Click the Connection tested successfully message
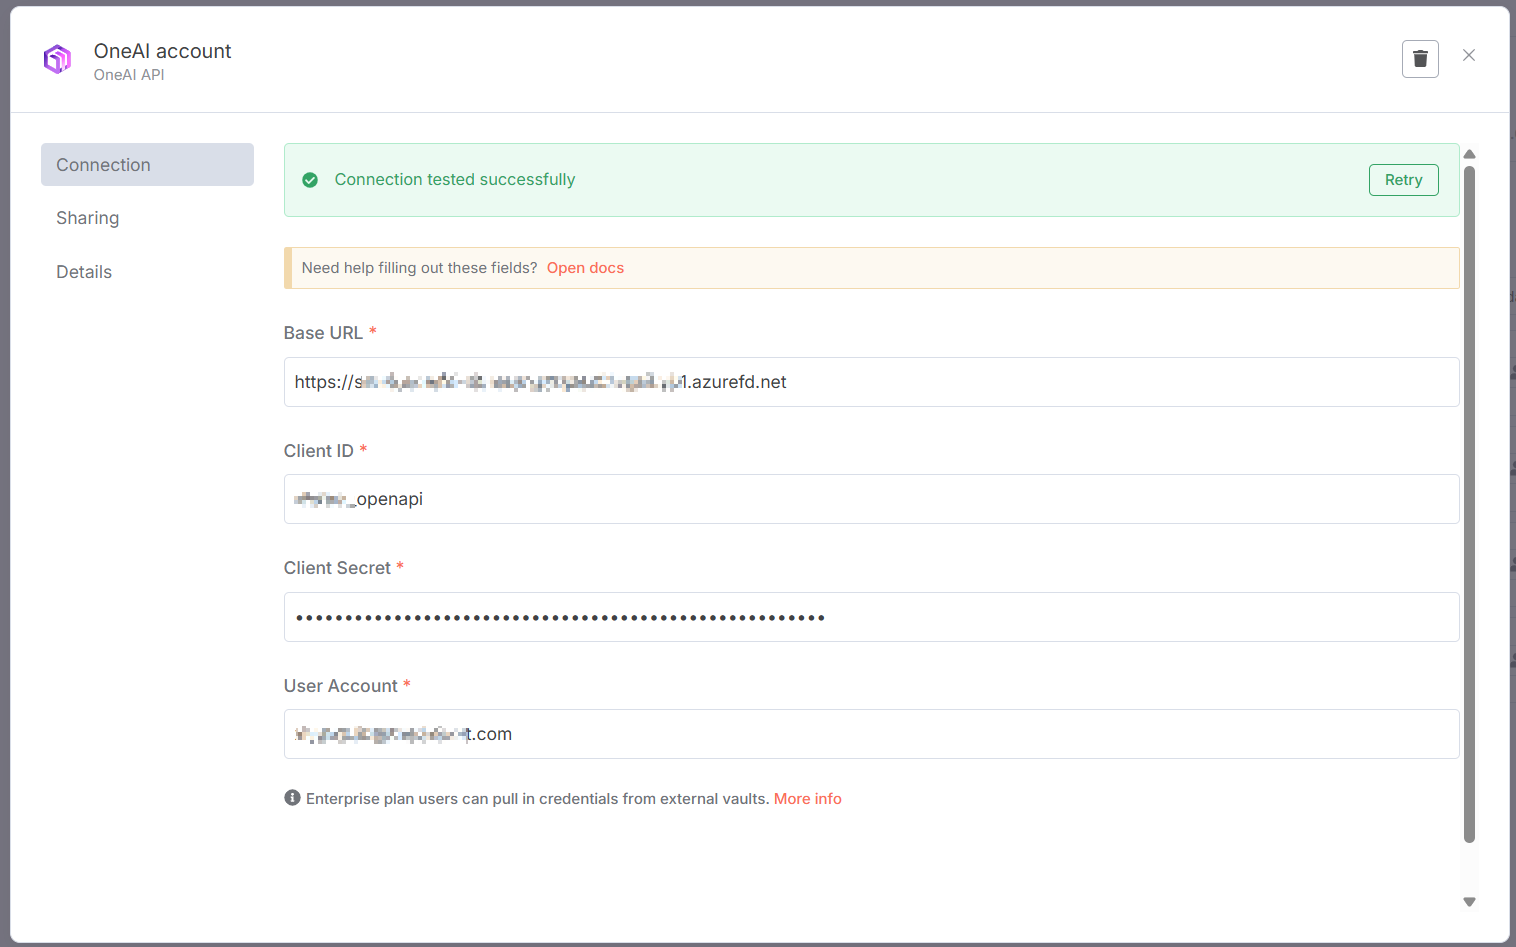Screen dimensions: 1516x947 click(455, 180)
